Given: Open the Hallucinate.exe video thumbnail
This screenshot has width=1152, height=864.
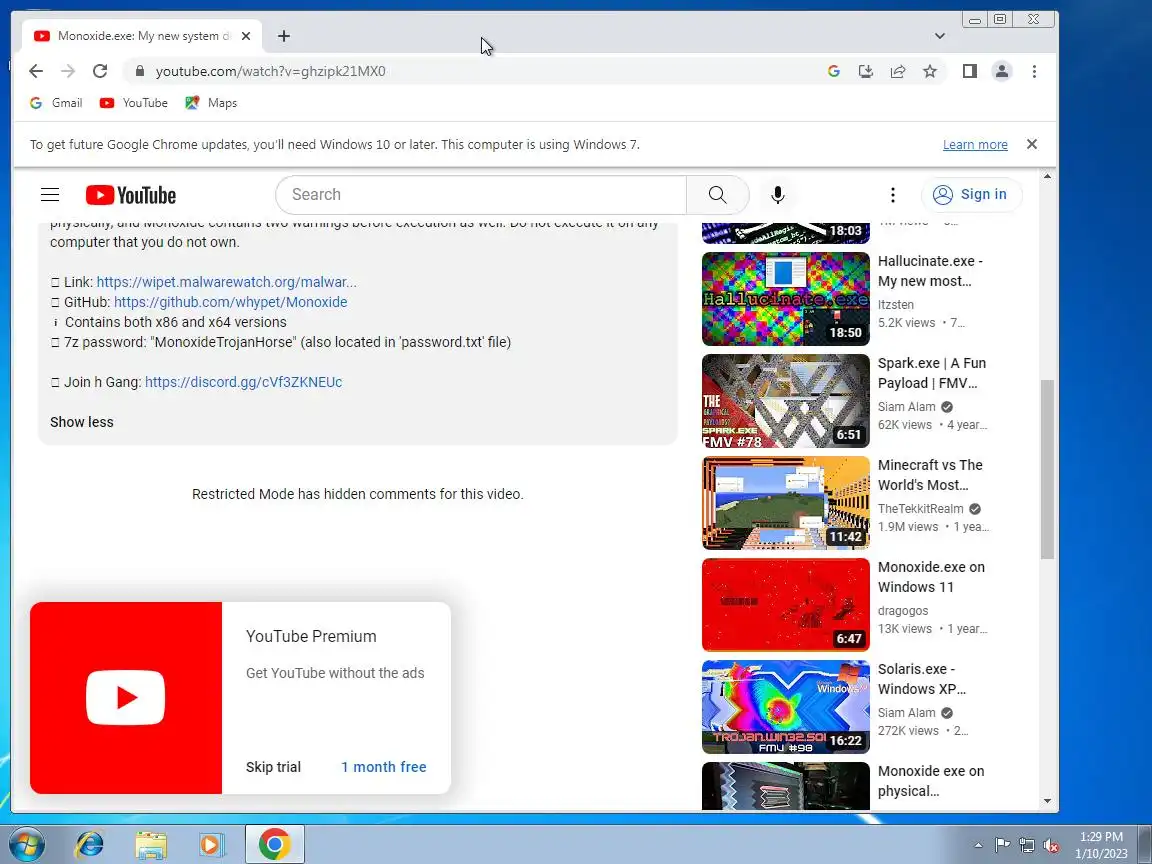Looking at the screenshot, I should coord(785,299).
